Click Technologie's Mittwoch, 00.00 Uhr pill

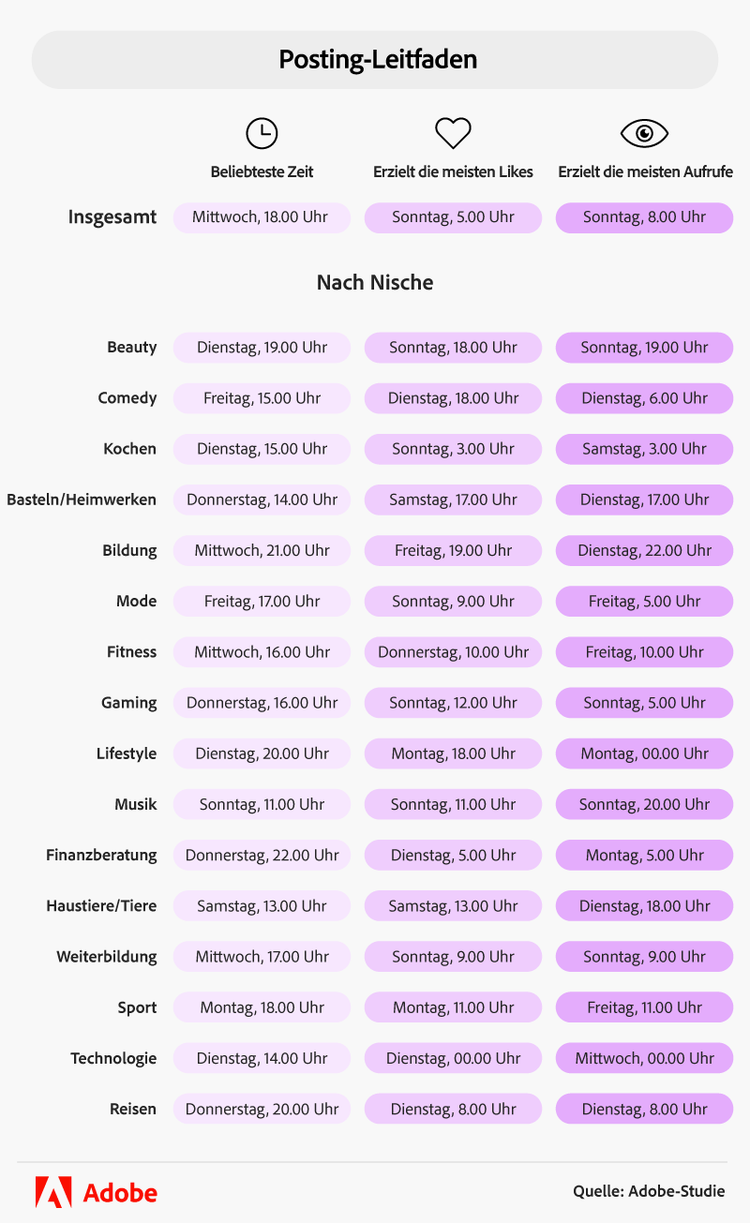[x=644, y=1058]
